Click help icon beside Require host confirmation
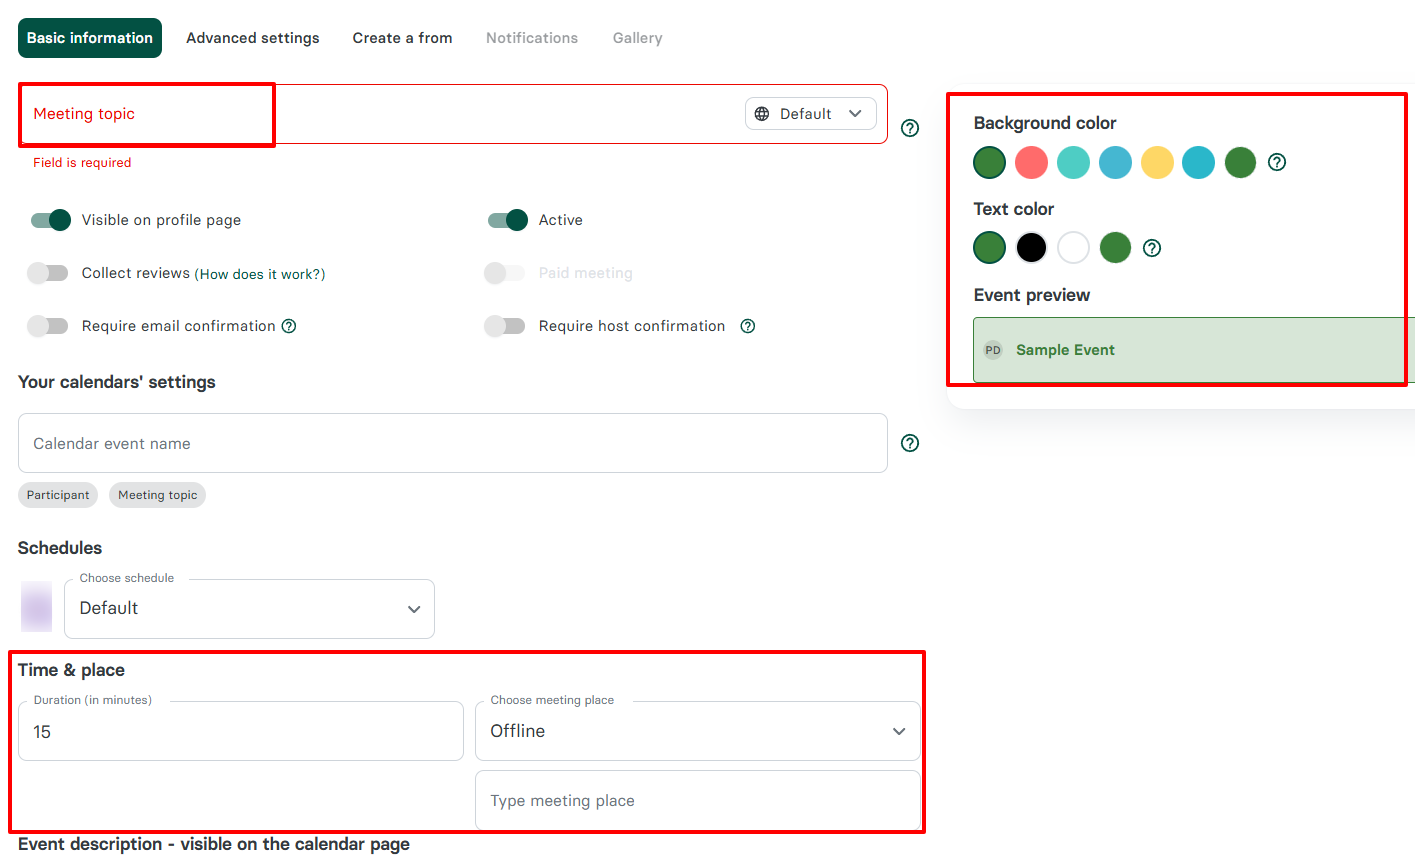Image resolution: width=1415 pixels, height=865 pixels. (747, 326)
